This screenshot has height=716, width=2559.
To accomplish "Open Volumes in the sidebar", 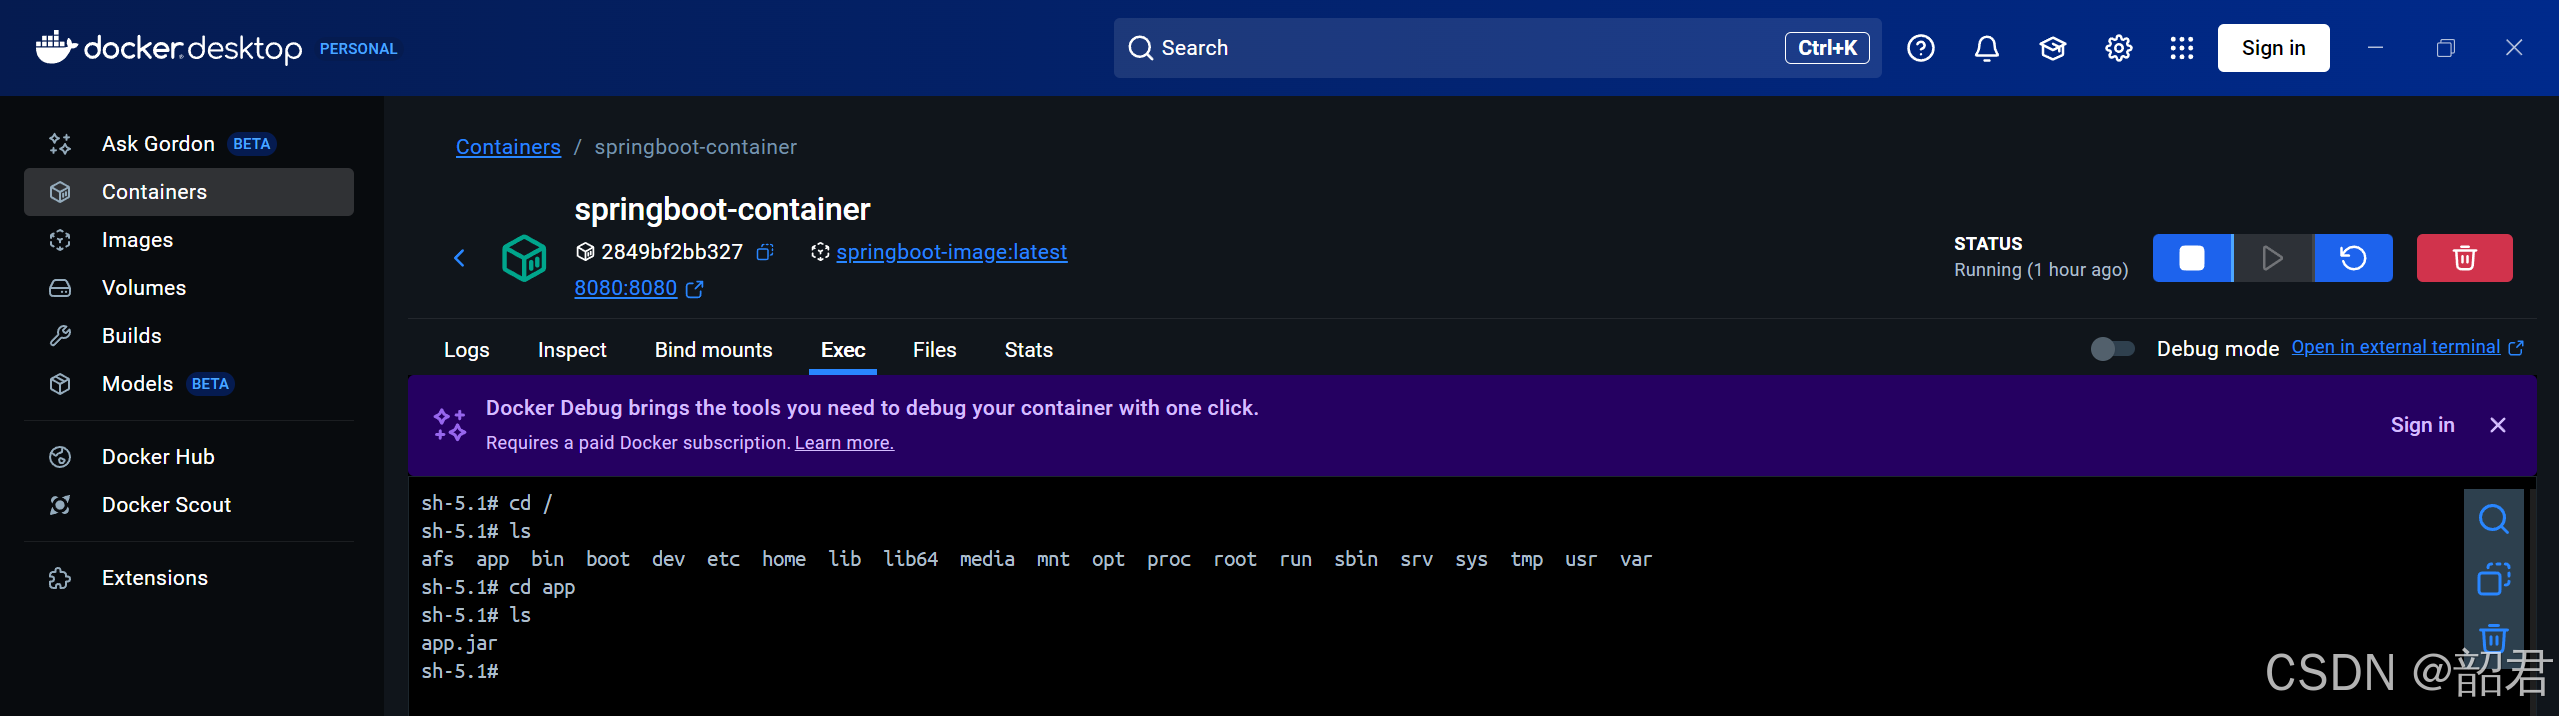I will coord(189,288).
